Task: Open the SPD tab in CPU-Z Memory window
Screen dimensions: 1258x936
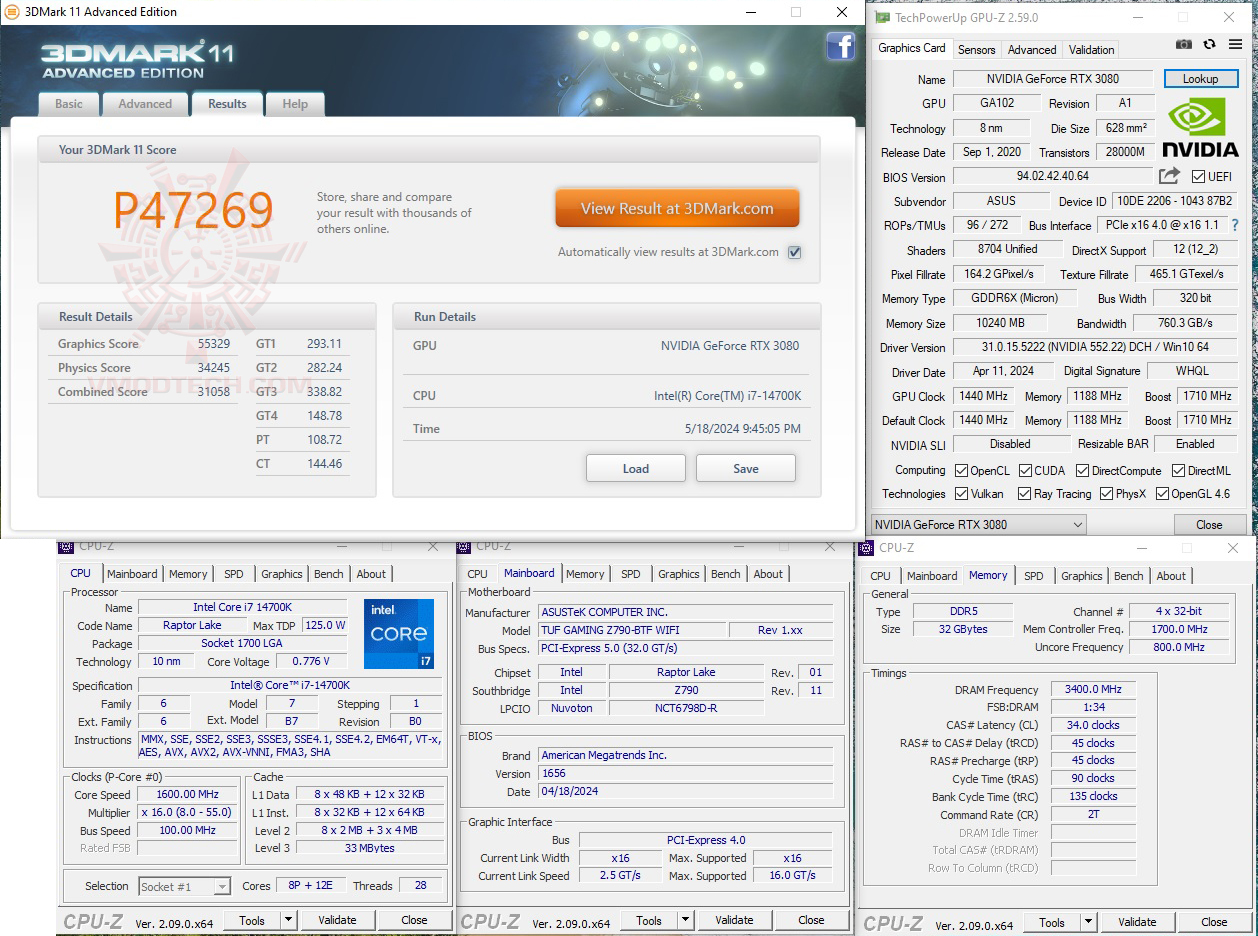Action: (x=1034, y=576)
